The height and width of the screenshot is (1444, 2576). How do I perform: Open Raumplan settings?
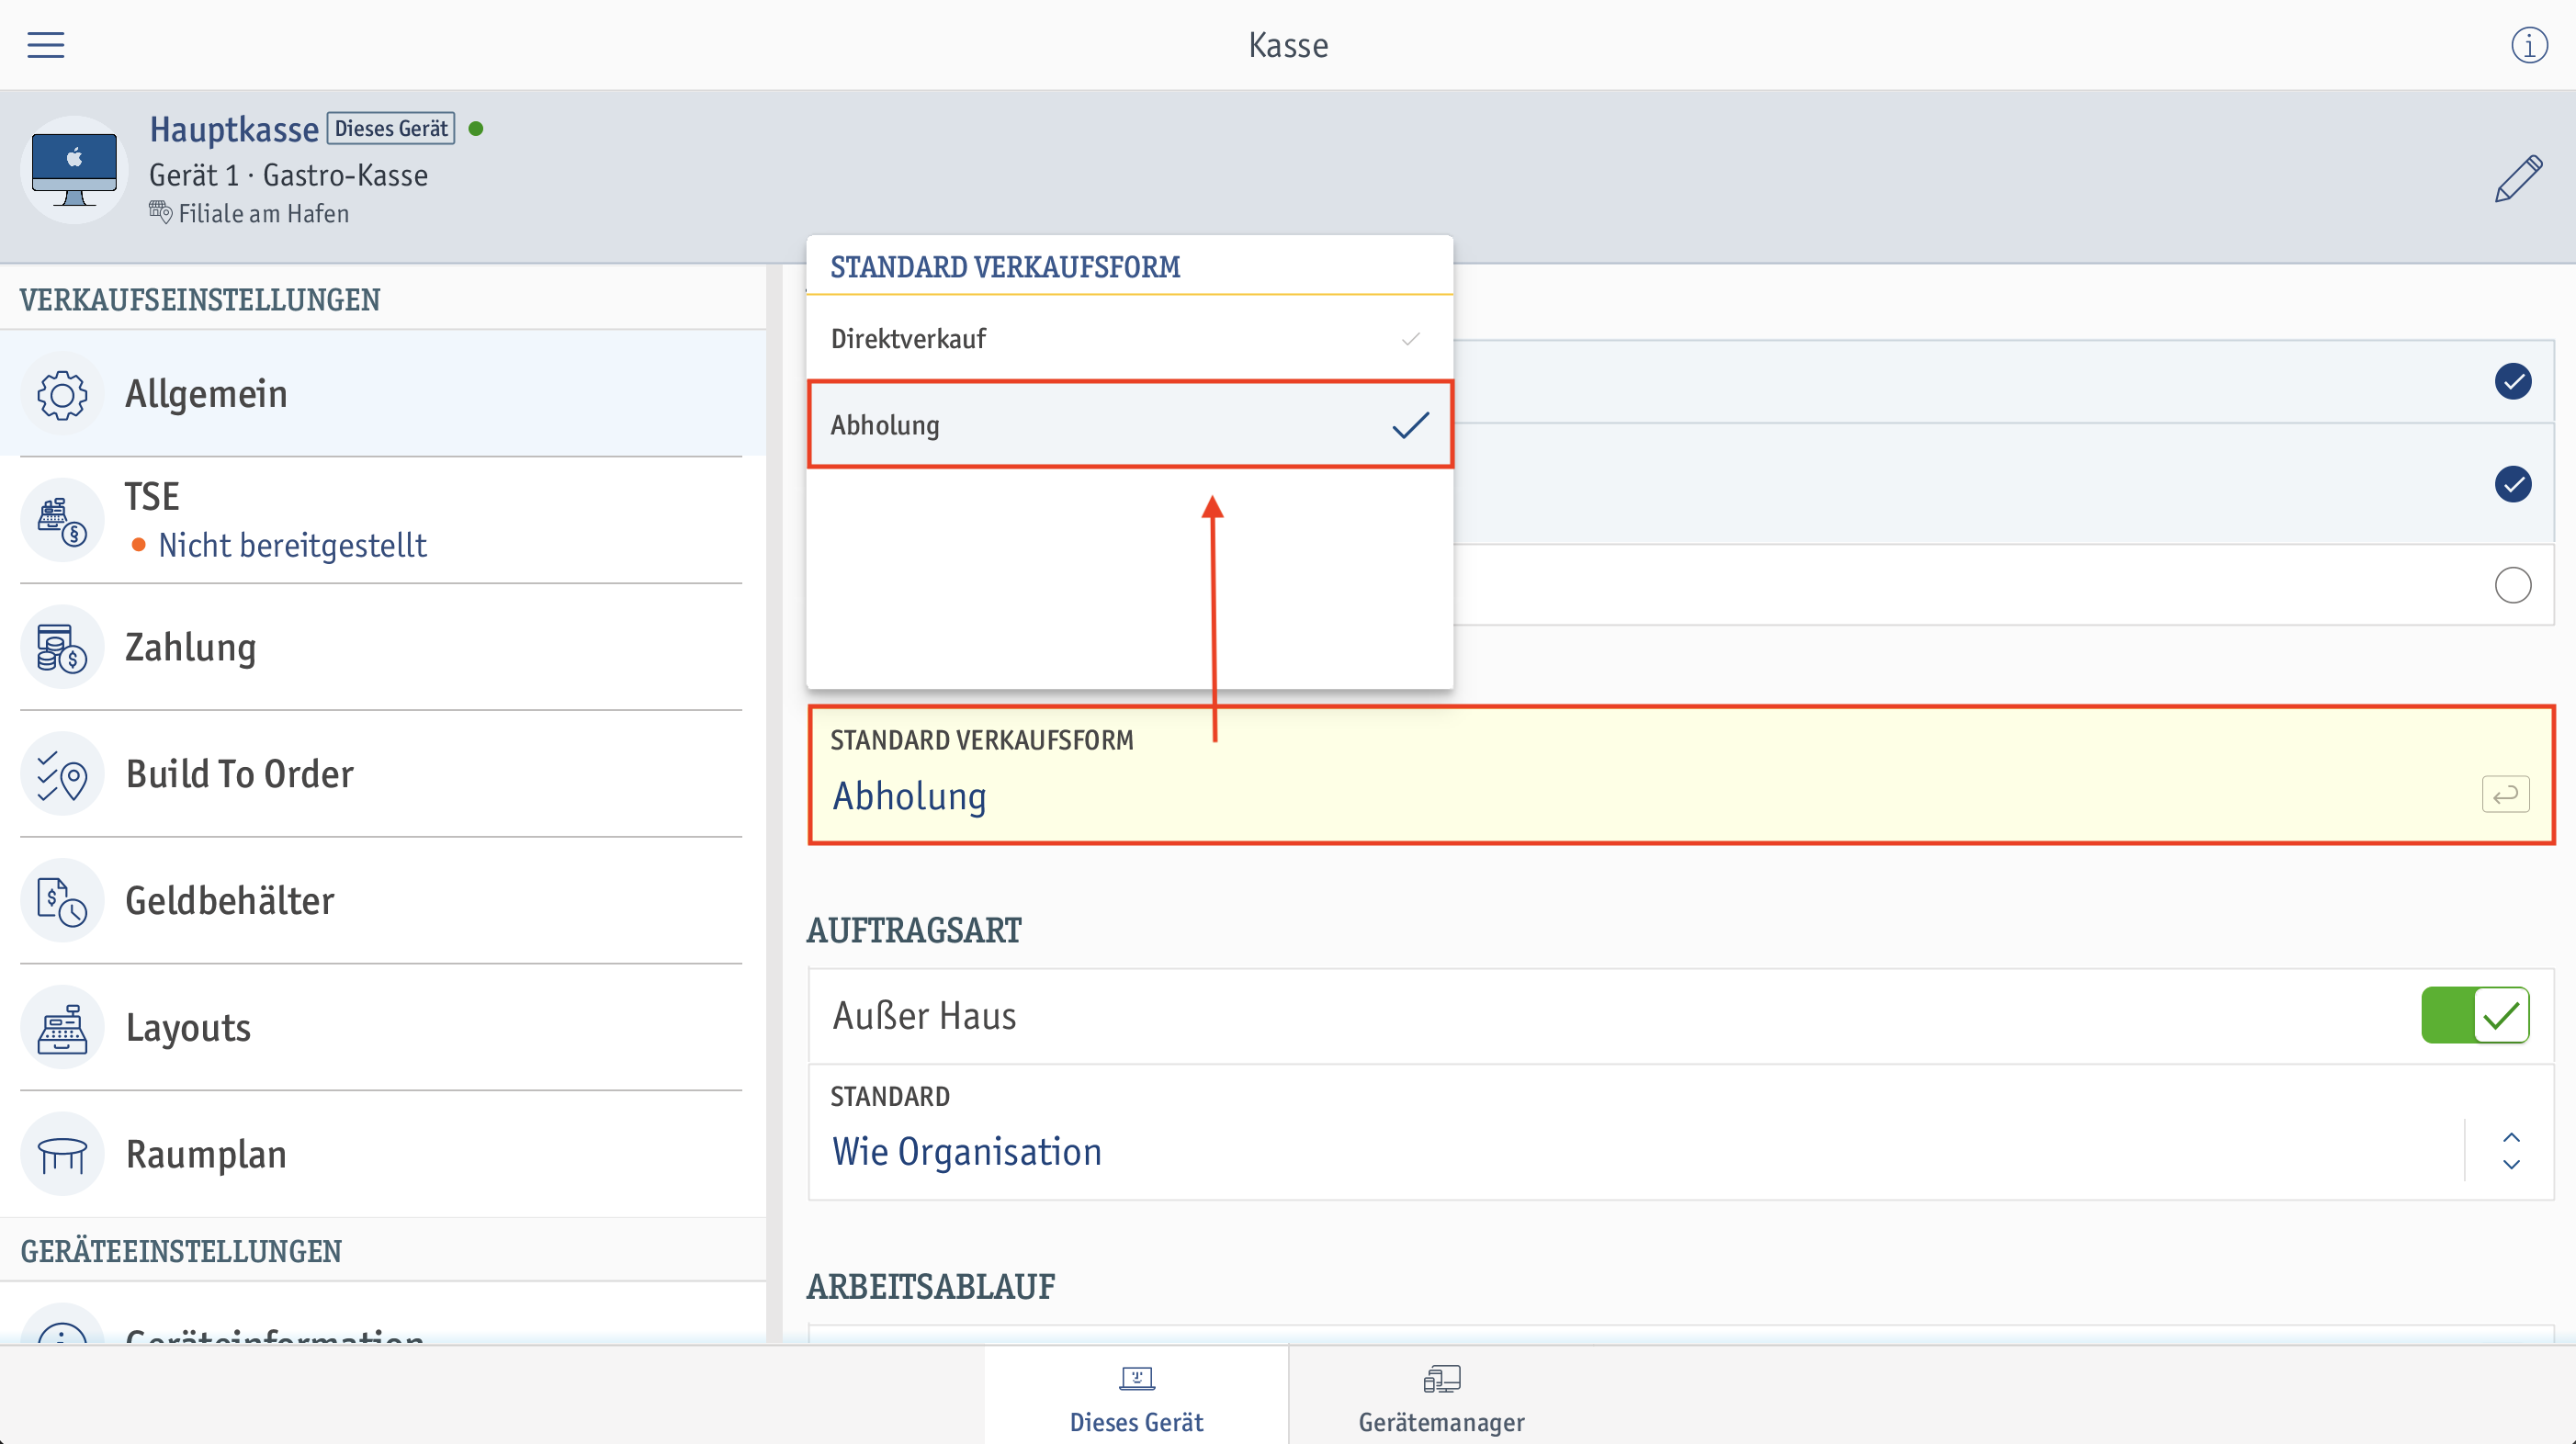(x=383, y=1156)
